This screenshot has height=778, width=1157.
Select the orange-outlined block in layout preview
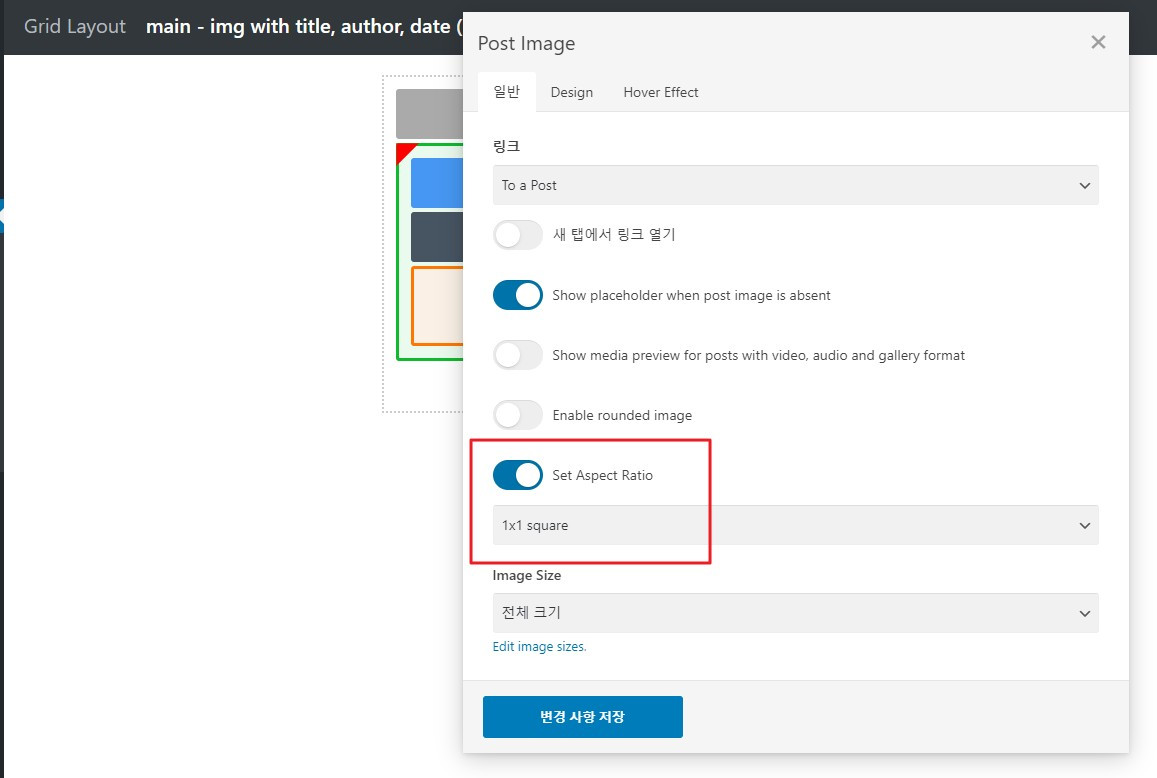point(437,306)
